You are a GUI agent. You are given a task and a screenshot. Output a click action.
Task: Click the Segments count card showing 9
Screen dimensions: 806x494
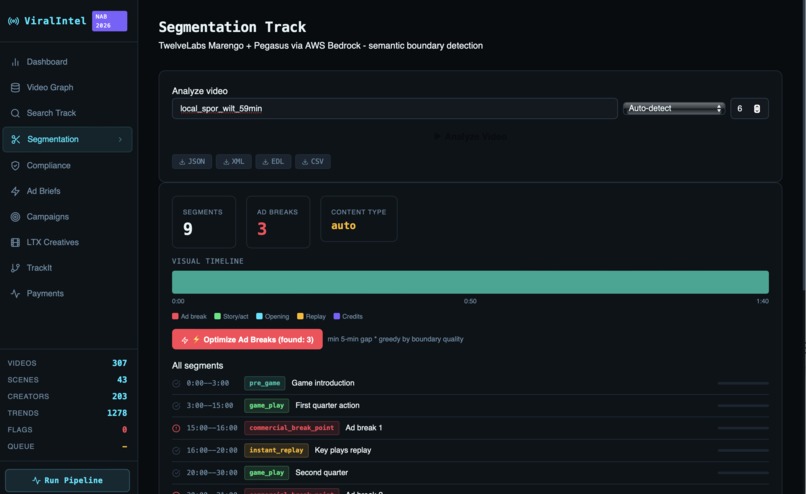[x=204, y=222]
